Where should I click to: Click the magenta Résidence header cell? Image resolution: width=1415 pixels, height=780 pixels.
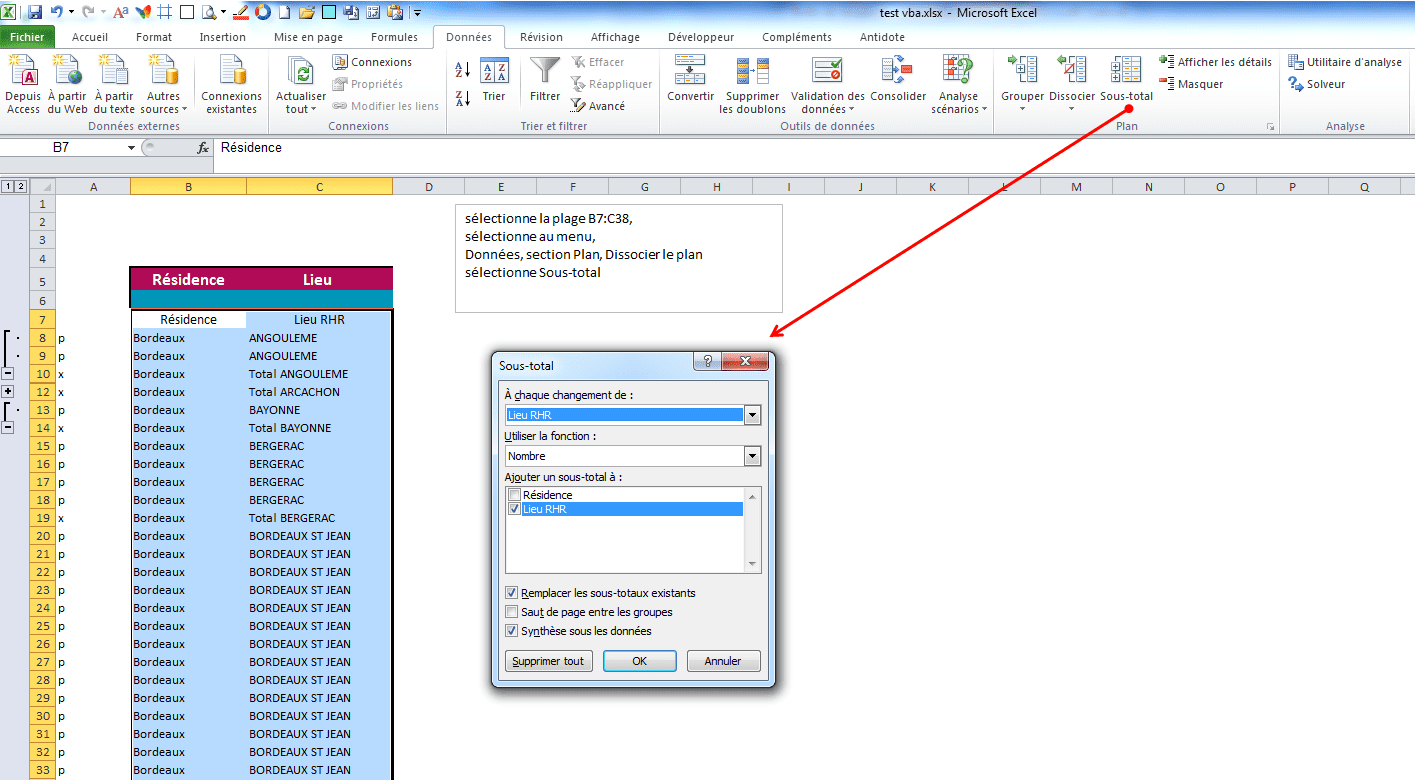pos(188,280)
